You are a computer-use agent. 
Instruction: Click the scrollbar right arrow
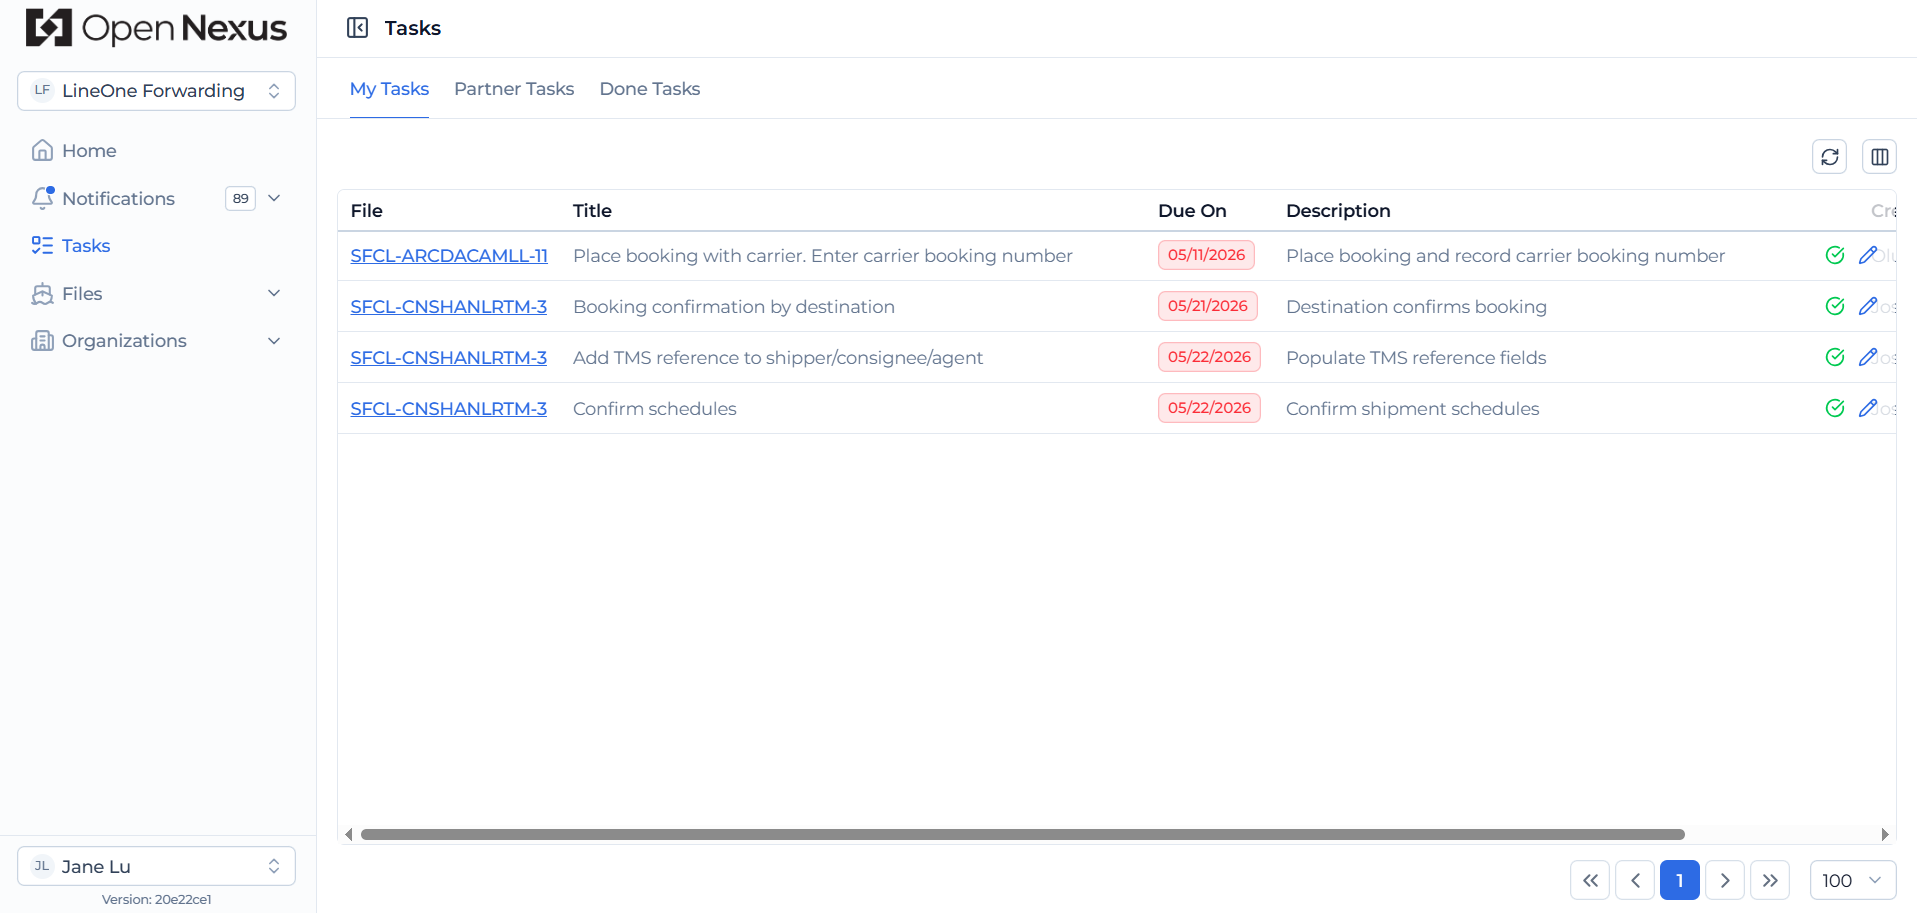tap(1885, 834)
